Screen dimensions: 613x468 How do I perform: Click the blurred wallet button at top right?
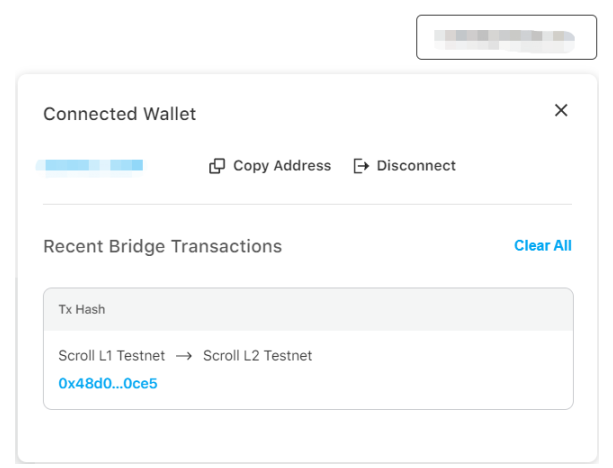(x=506, y=38)
